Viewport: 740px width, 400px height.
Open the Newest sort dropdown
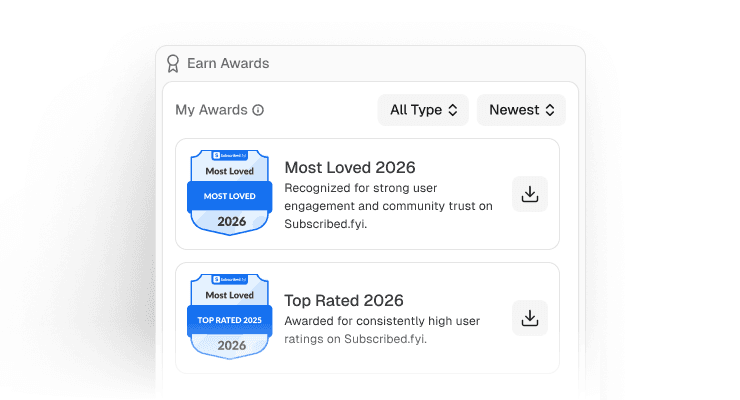click(521, 110)
